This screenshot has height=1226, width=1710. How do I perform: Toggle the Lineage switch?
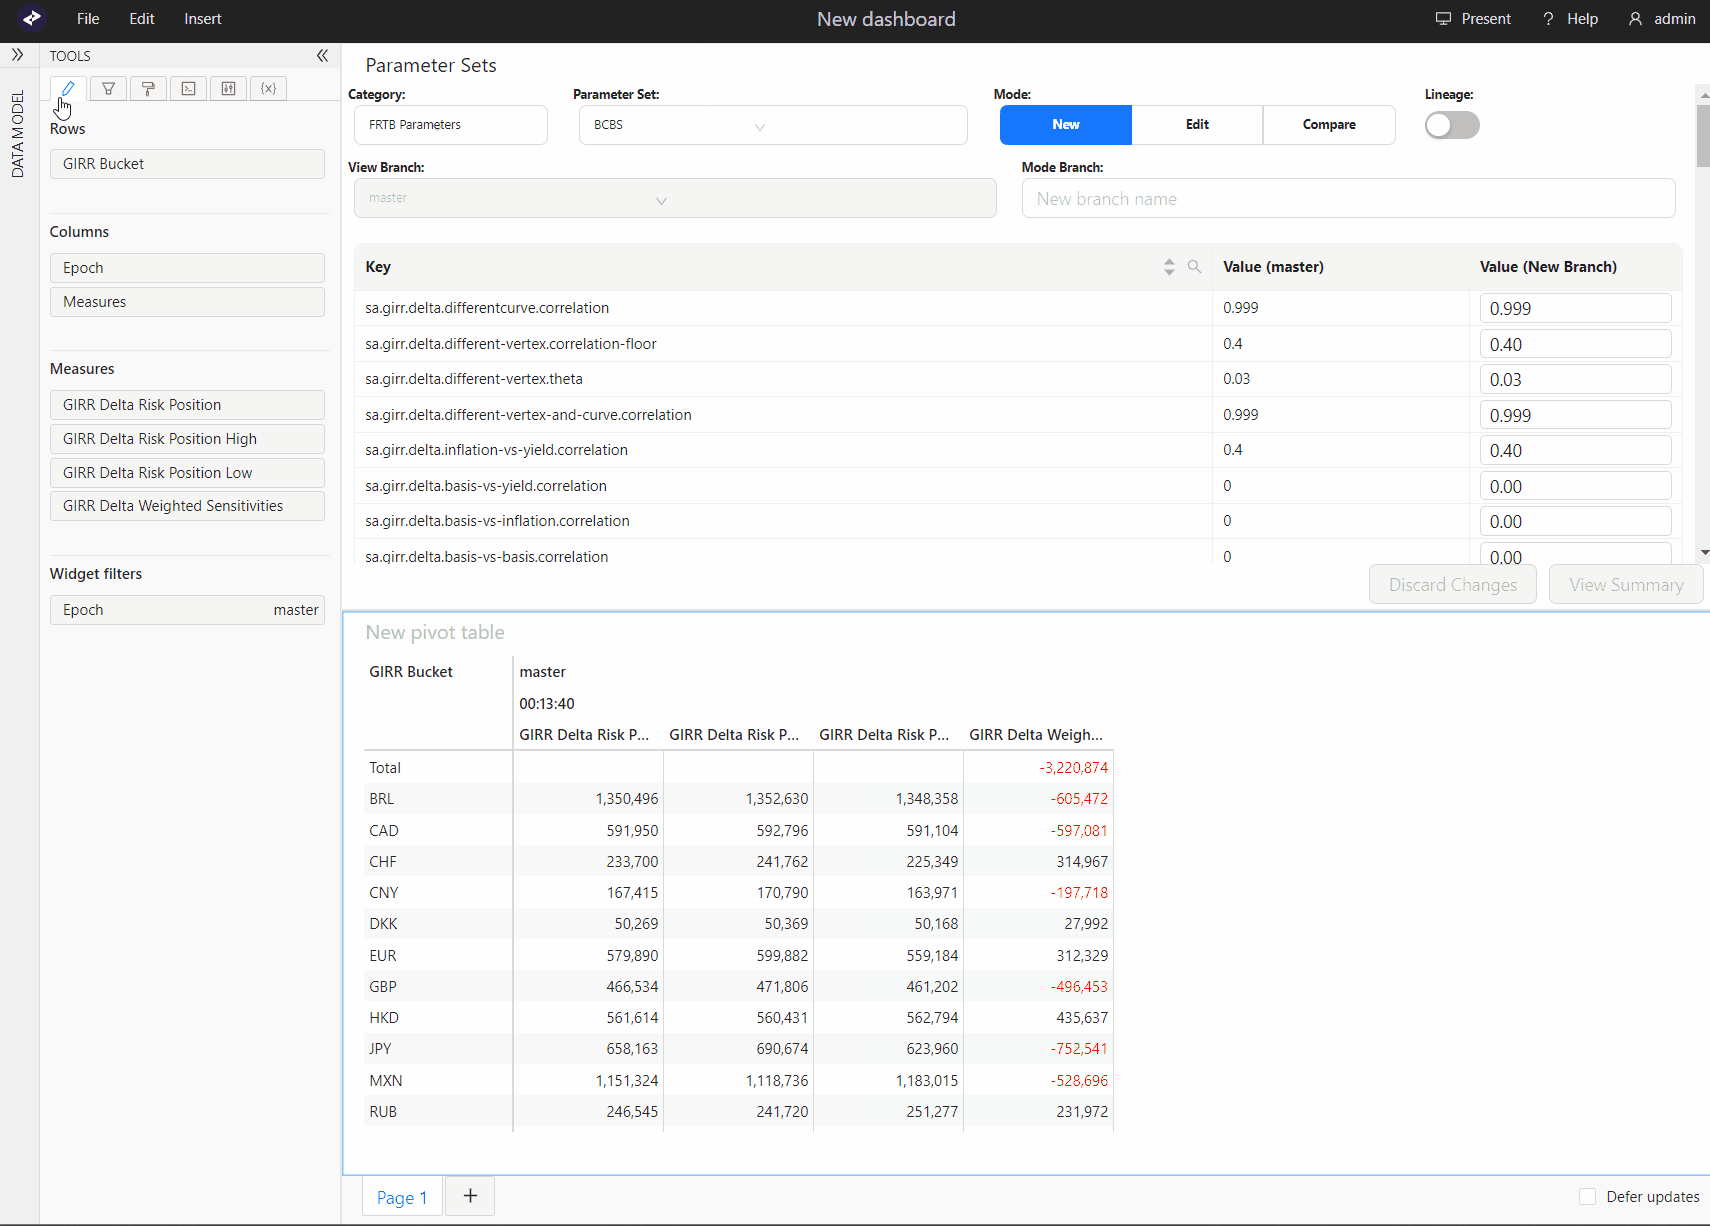click(1452, 125)
